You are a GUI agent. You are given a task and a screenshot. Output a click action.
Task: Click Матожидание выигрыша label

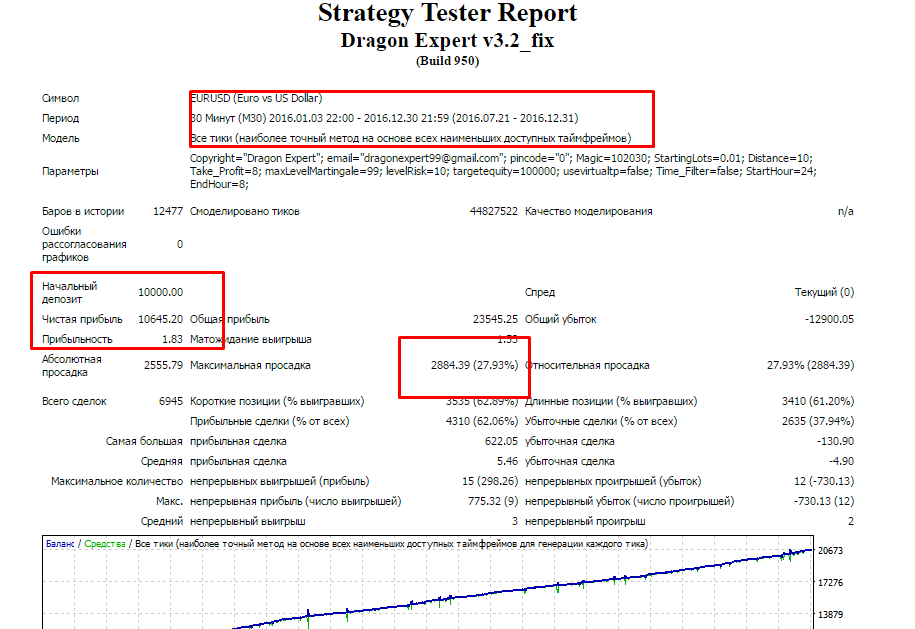pos(251,339)
